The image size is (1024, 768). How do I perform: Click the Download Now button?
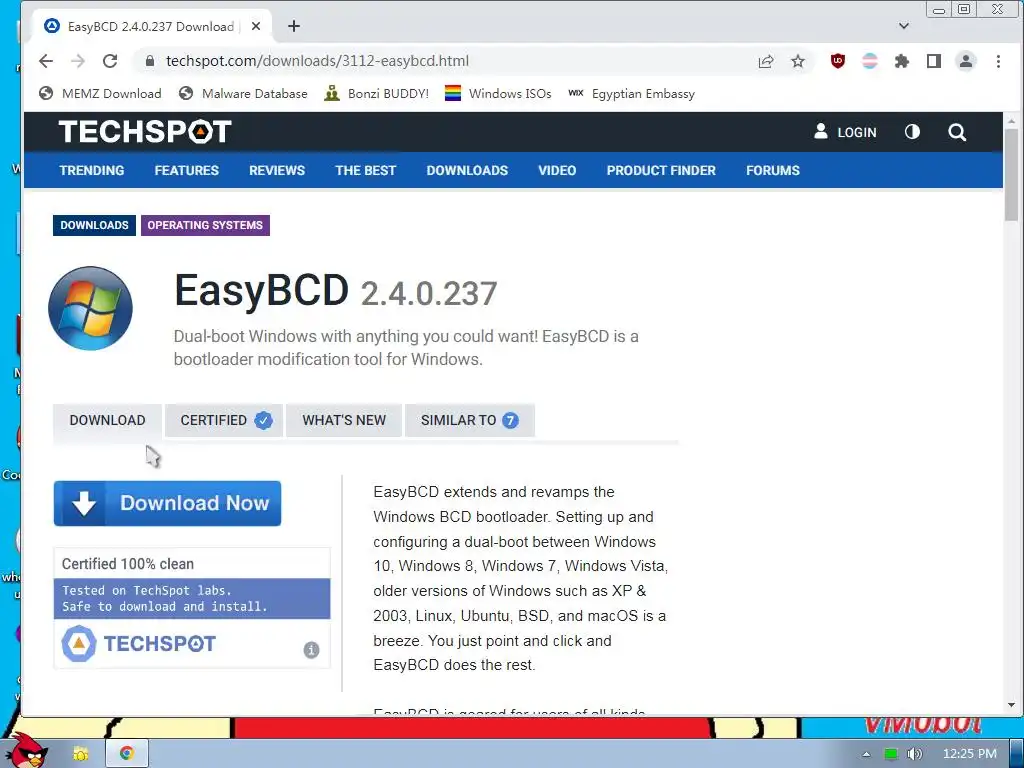[167, 504]
